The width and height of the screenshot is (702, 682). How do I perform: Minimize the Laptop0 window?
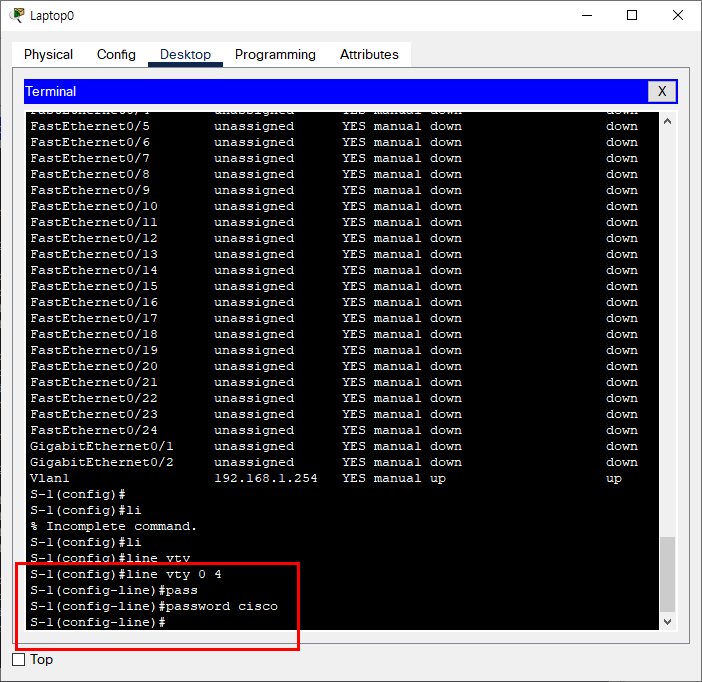pyautogui.click(x=587, y=15)
